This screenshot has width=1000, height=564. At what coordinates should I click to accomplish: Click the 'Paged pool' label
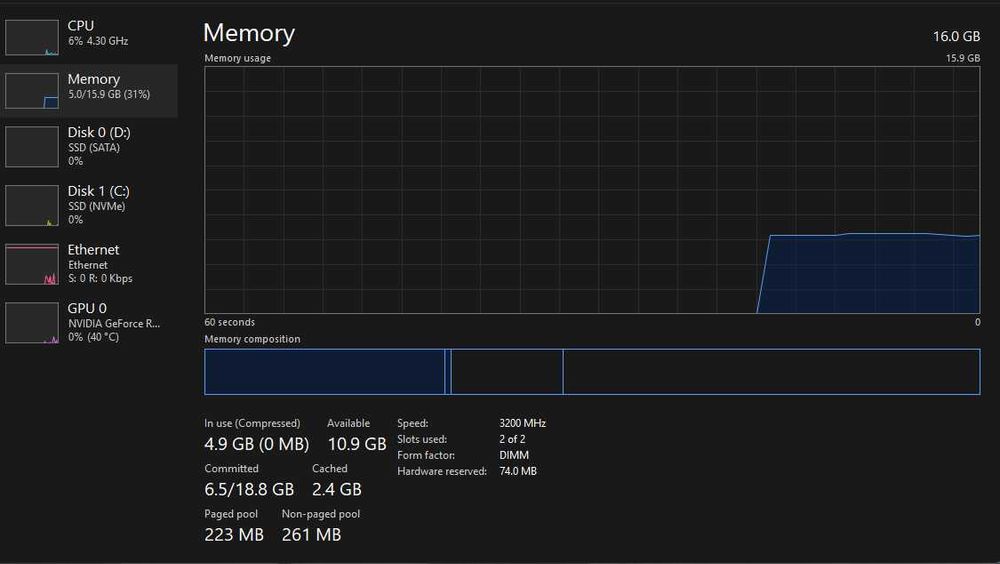click(x=231, y=514)
